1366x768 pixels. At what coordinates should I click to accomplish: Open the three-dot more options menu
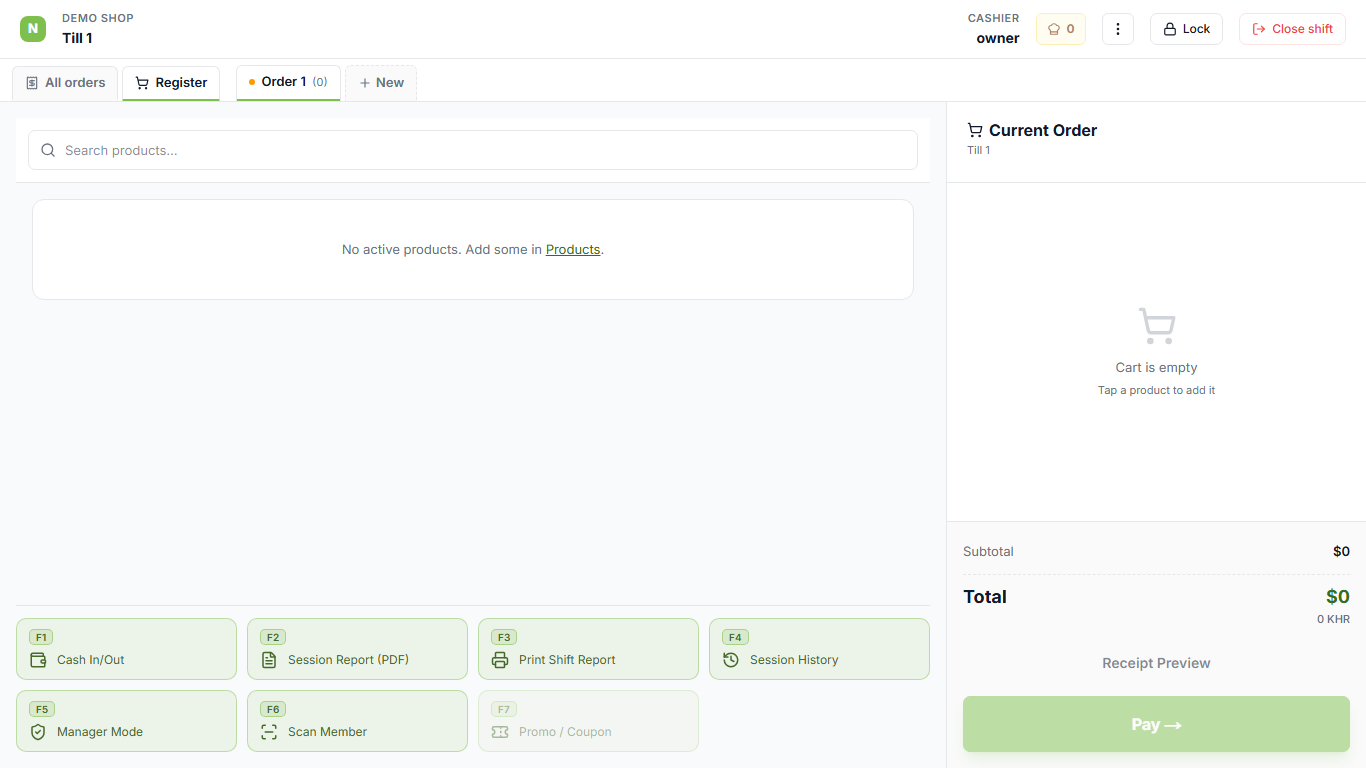tap(1118, 29)
